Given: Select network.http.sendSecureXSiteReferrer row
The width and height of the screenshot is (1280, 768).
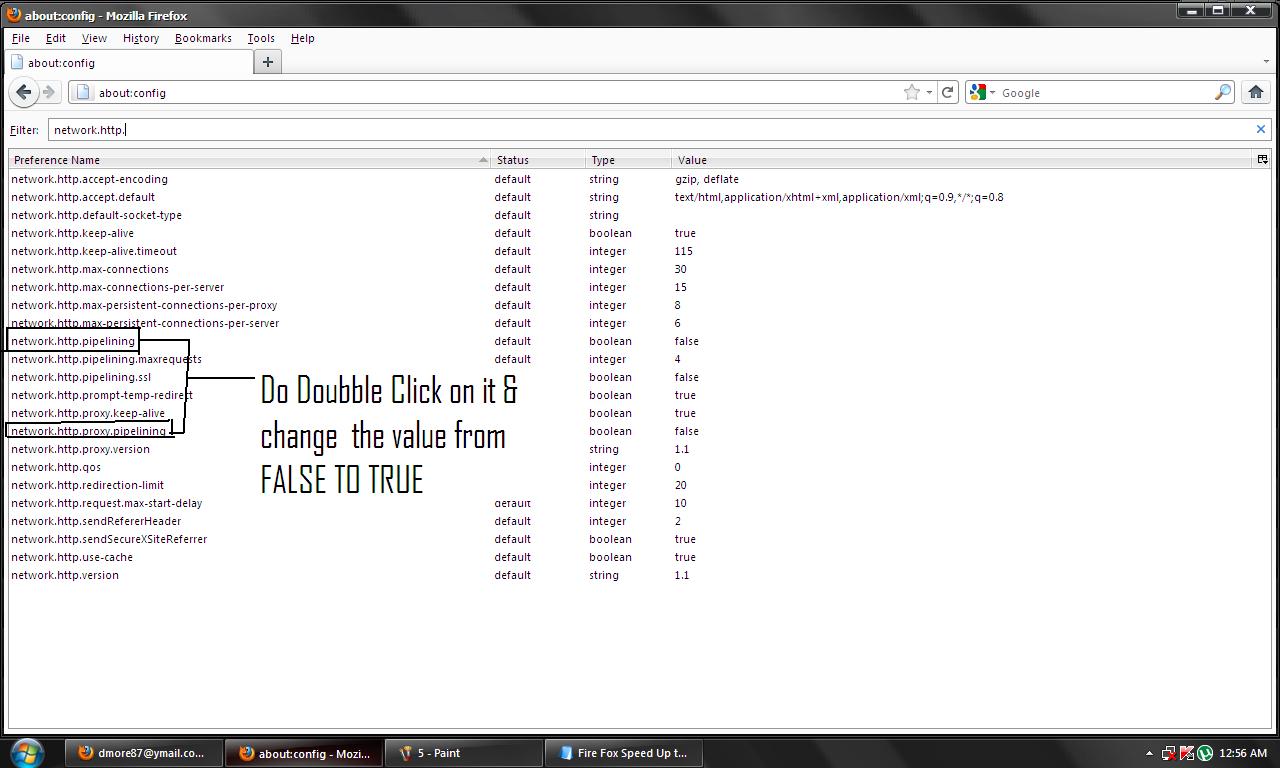Looking at the screenshot, I should click(640, 539).
